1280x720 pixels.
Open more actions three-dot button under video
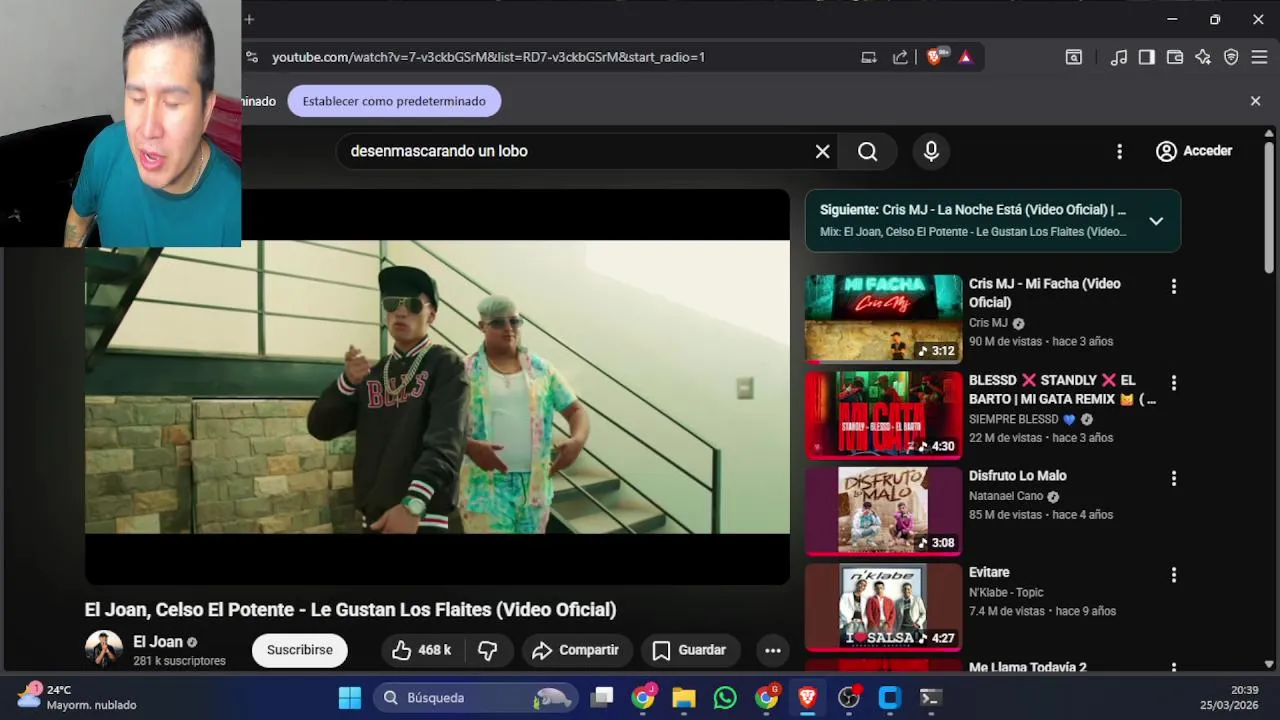point(772,650)
